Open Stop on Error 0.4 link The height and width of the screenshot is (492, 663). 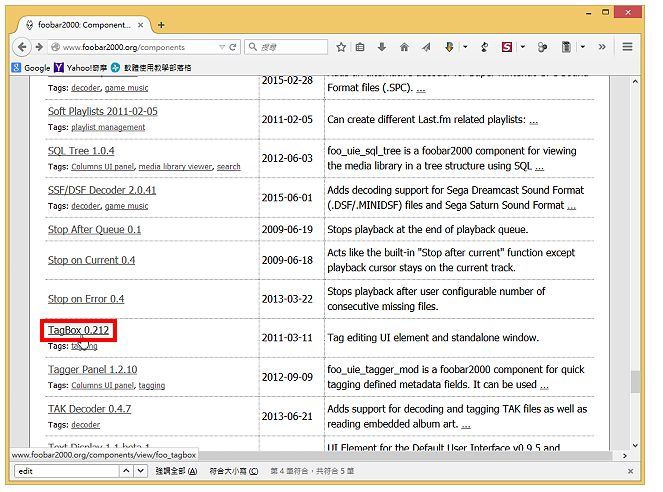pyautogui.click(x=86, y=299)
